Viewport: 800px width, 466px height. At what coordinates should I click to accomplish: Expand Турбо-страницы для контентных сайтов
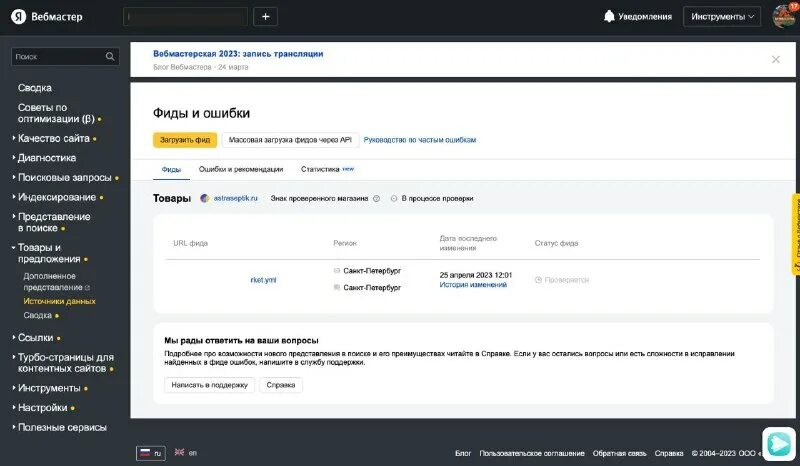[65, 363]
